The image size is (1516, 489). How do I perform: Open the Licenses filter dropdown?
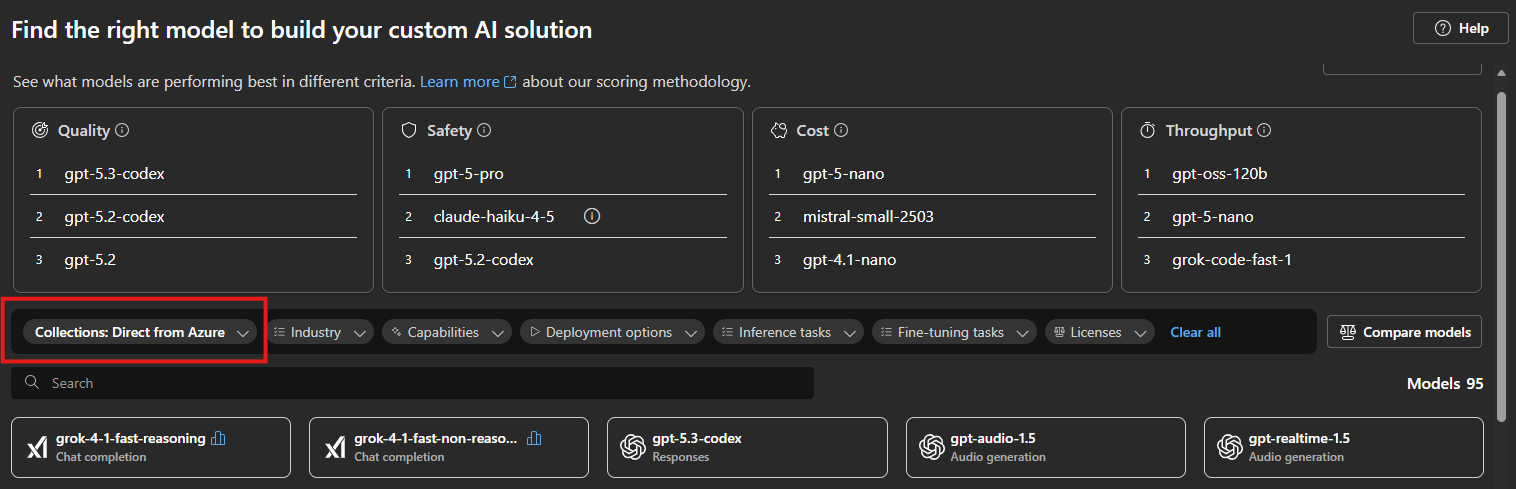click(x=1100, y=332)
